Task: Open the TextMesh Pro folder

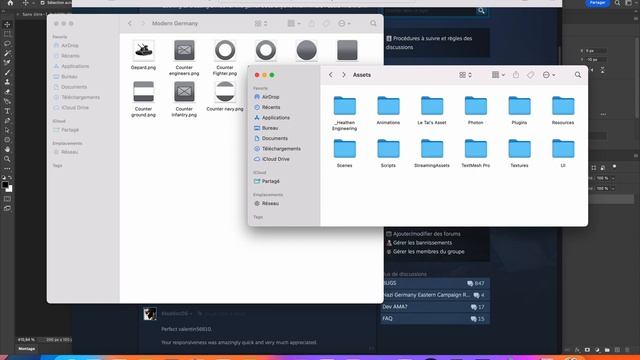Action: pyautogui.click(x=476, y=153)
